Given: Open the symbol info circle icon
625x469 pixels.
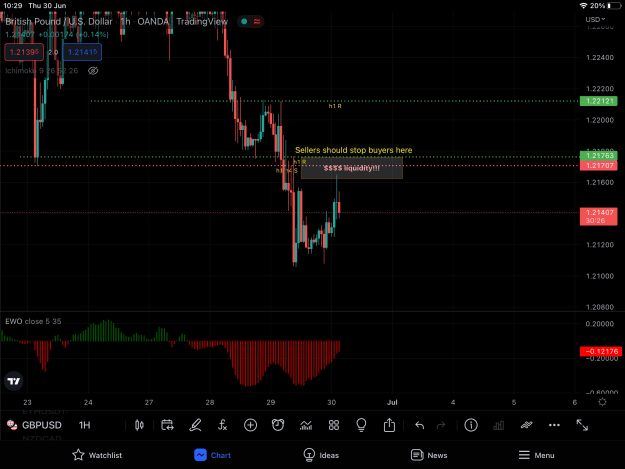Looking at the screenshot, I should pos(471,425).
